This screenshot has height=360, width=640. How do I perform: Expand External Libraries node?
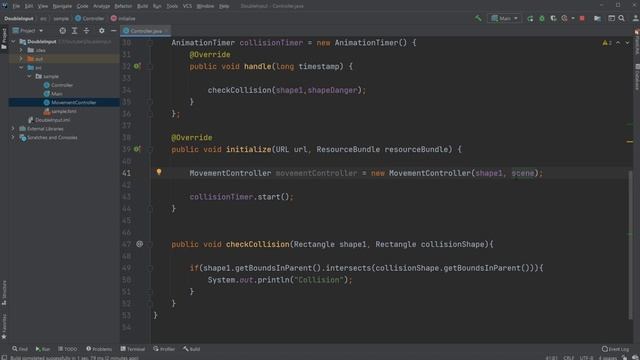click(13, 129)
